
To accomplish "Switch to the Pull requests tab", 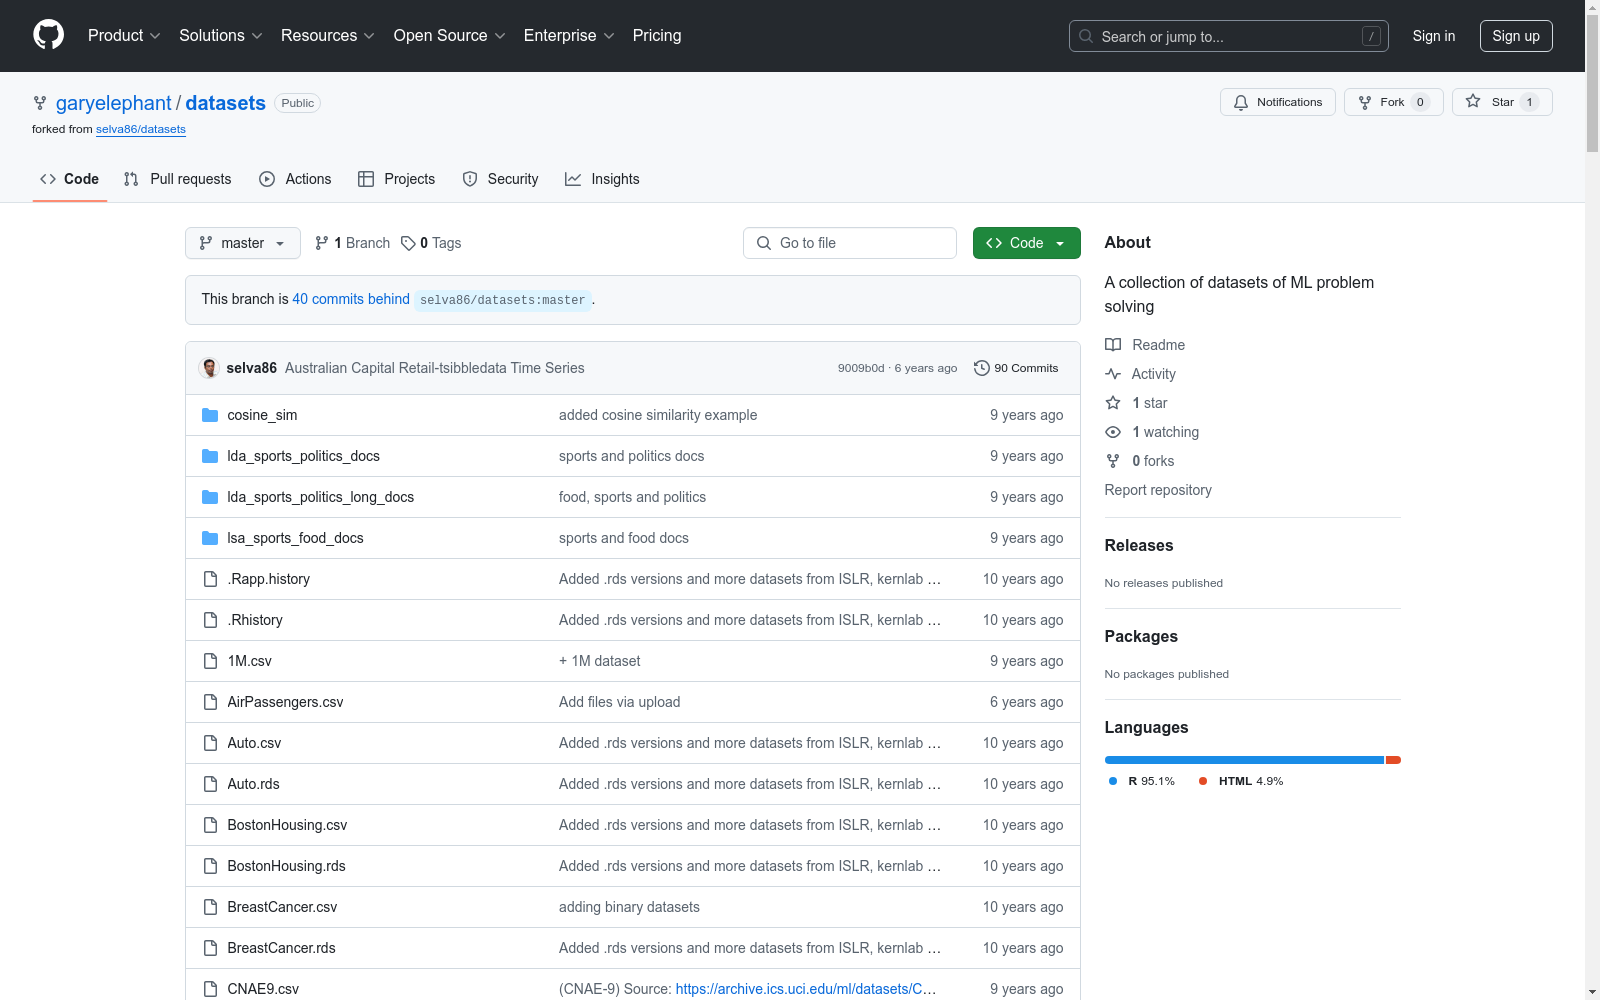I will coord(177,179).
